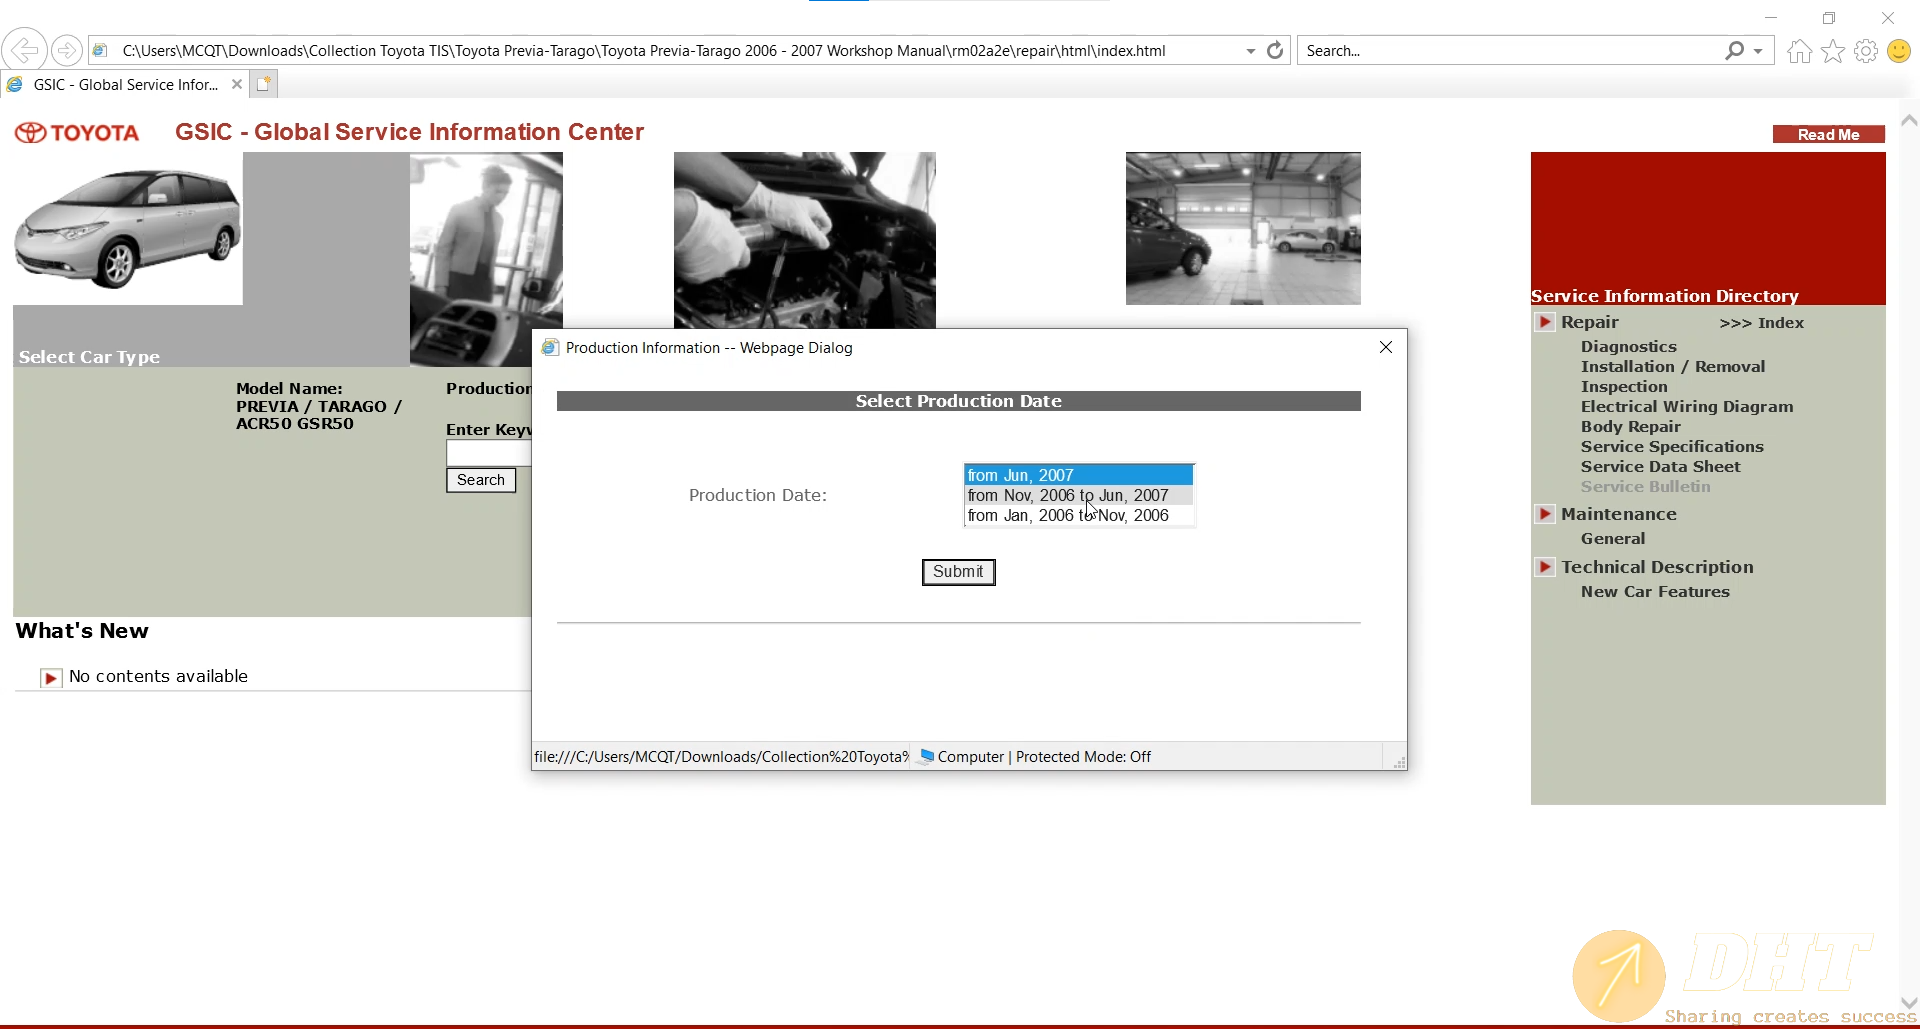Switch to the GSIC browser tab
Viewport: 1920px width, 1029px height.
(x=125, y=85)
